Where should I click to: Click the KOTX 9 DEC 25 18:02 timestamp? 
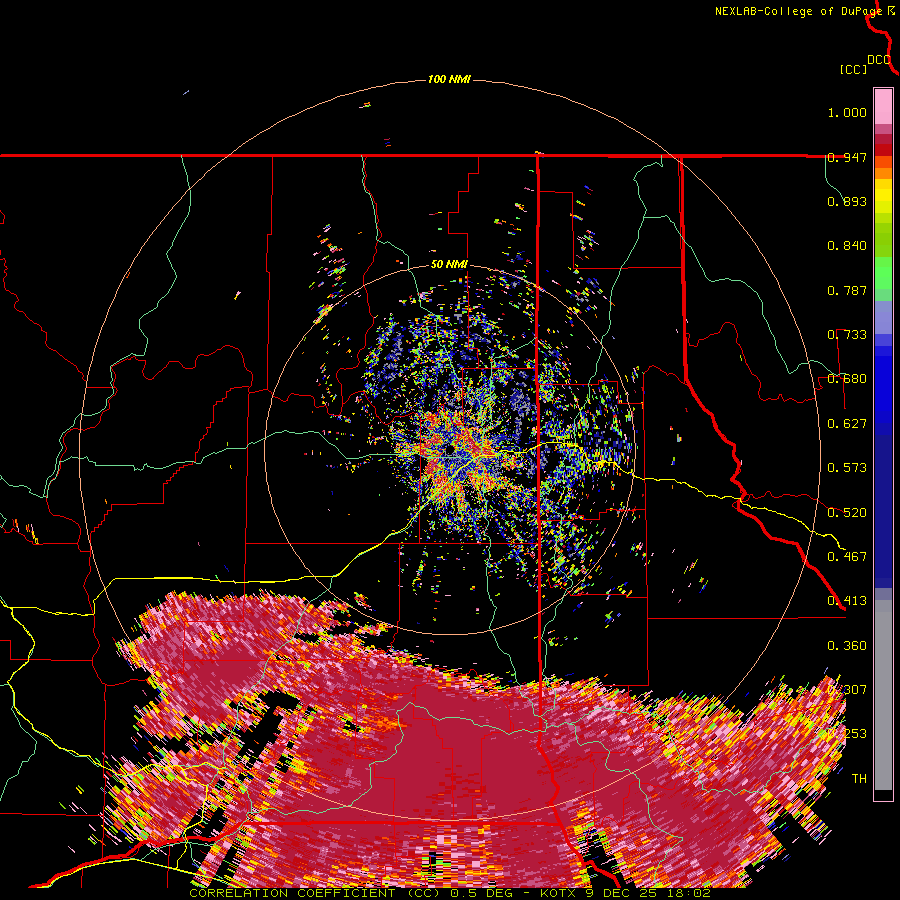tap(625, 893)
